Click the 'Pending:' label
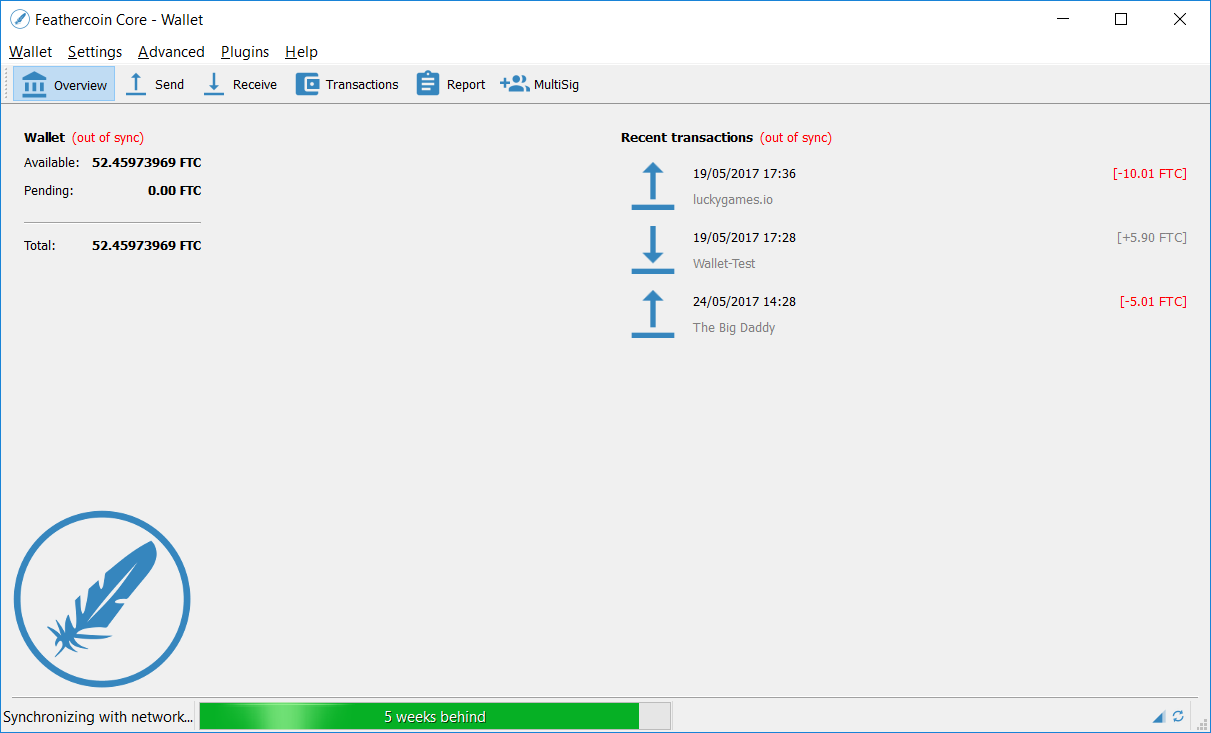Viewport: 1211px width, 733px height. [49, 191]
